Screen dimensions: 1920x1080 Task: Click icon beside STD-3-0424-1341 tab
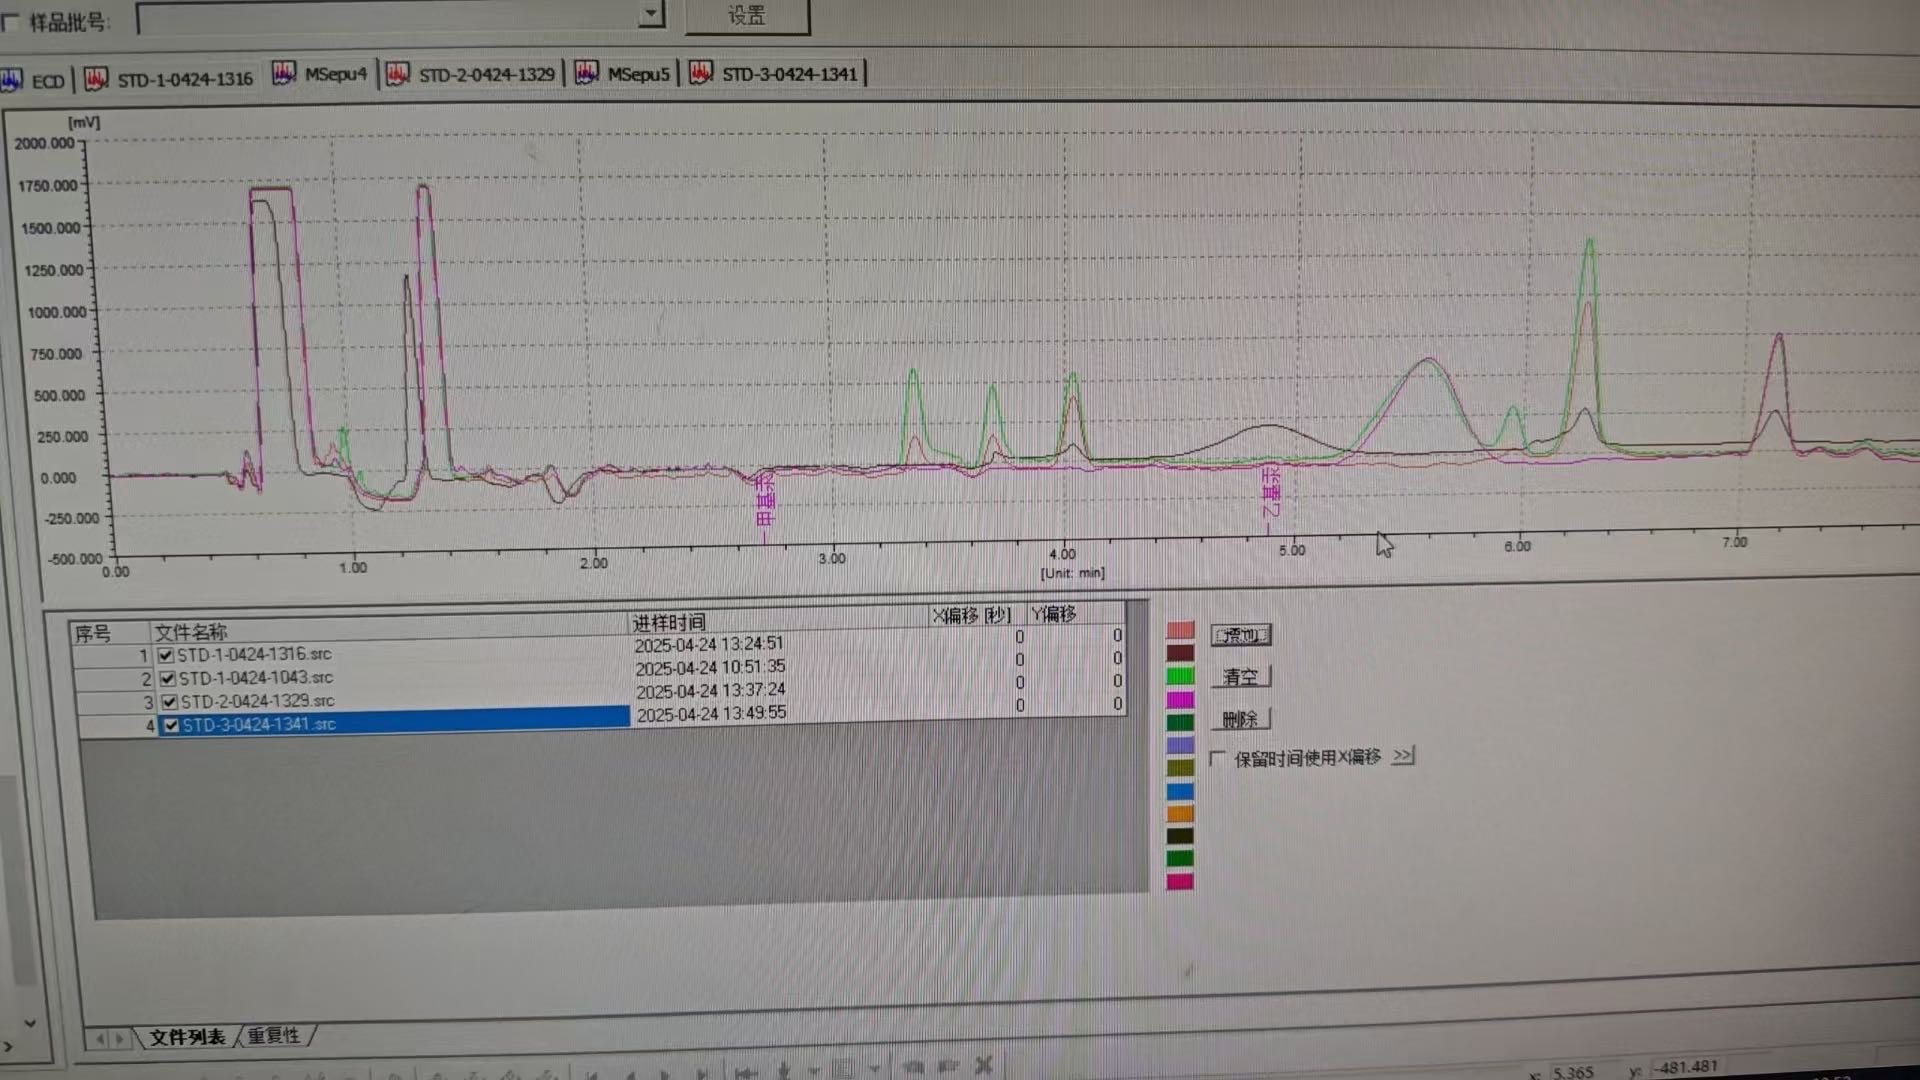pyautogui.click(x=701, y=73)
